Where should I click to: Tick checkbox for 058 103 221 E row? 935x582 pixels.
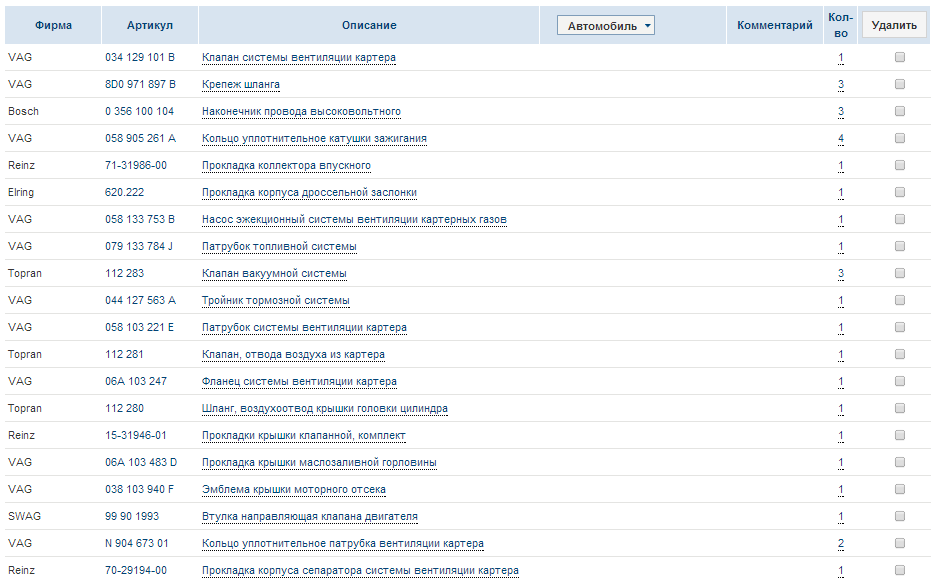pos(900,327)
